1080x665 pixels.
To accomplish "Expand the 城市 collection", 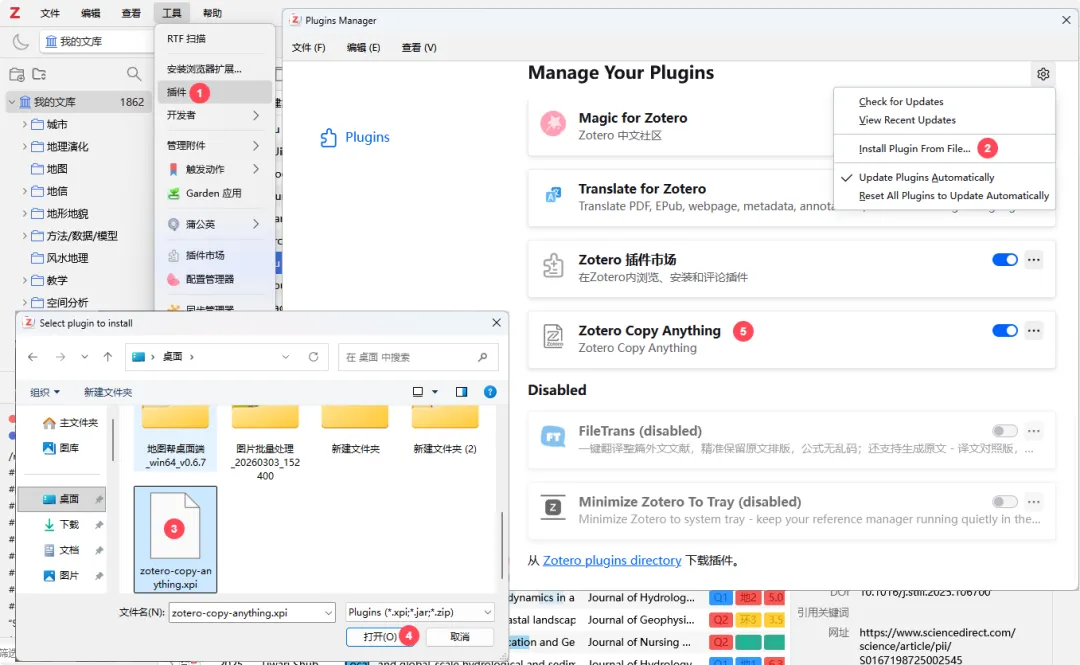I will [x=25, y=124].
